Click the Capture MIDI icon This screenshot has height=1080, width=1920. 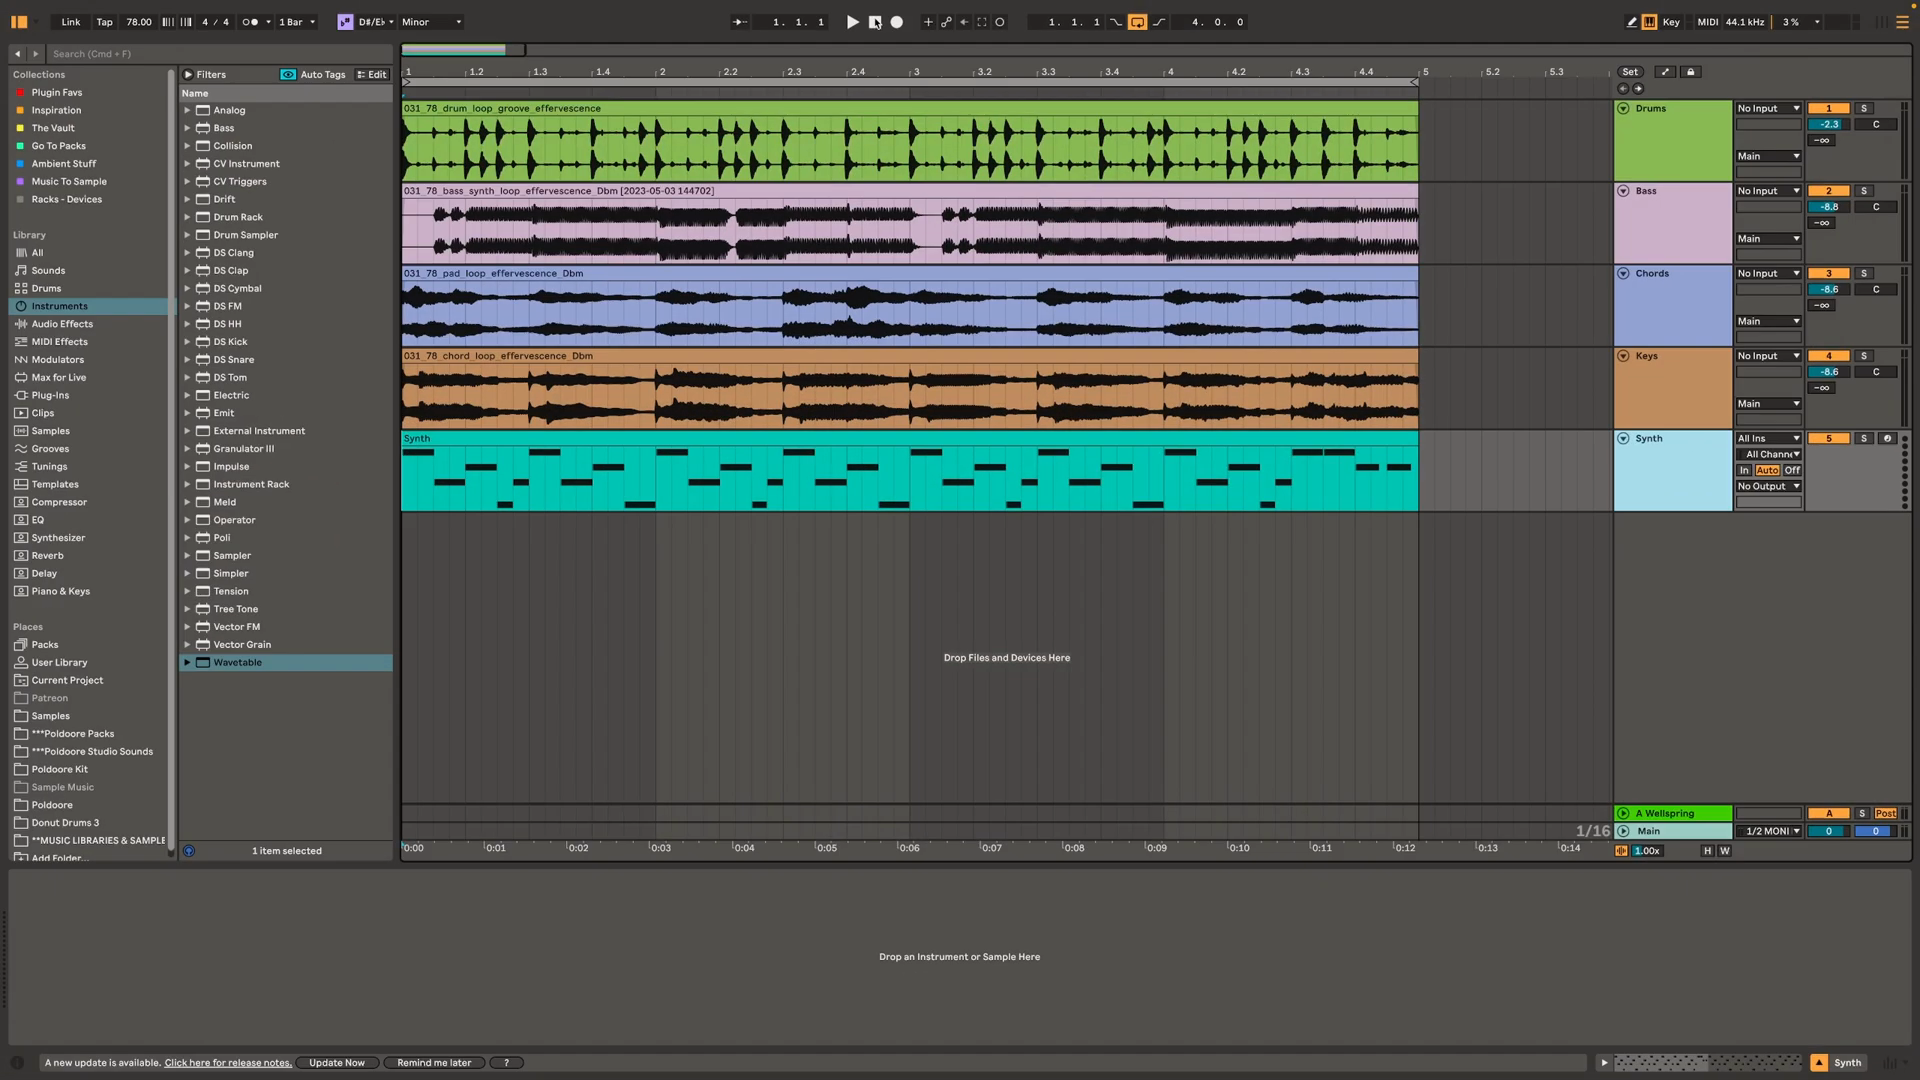coord(982,22)
